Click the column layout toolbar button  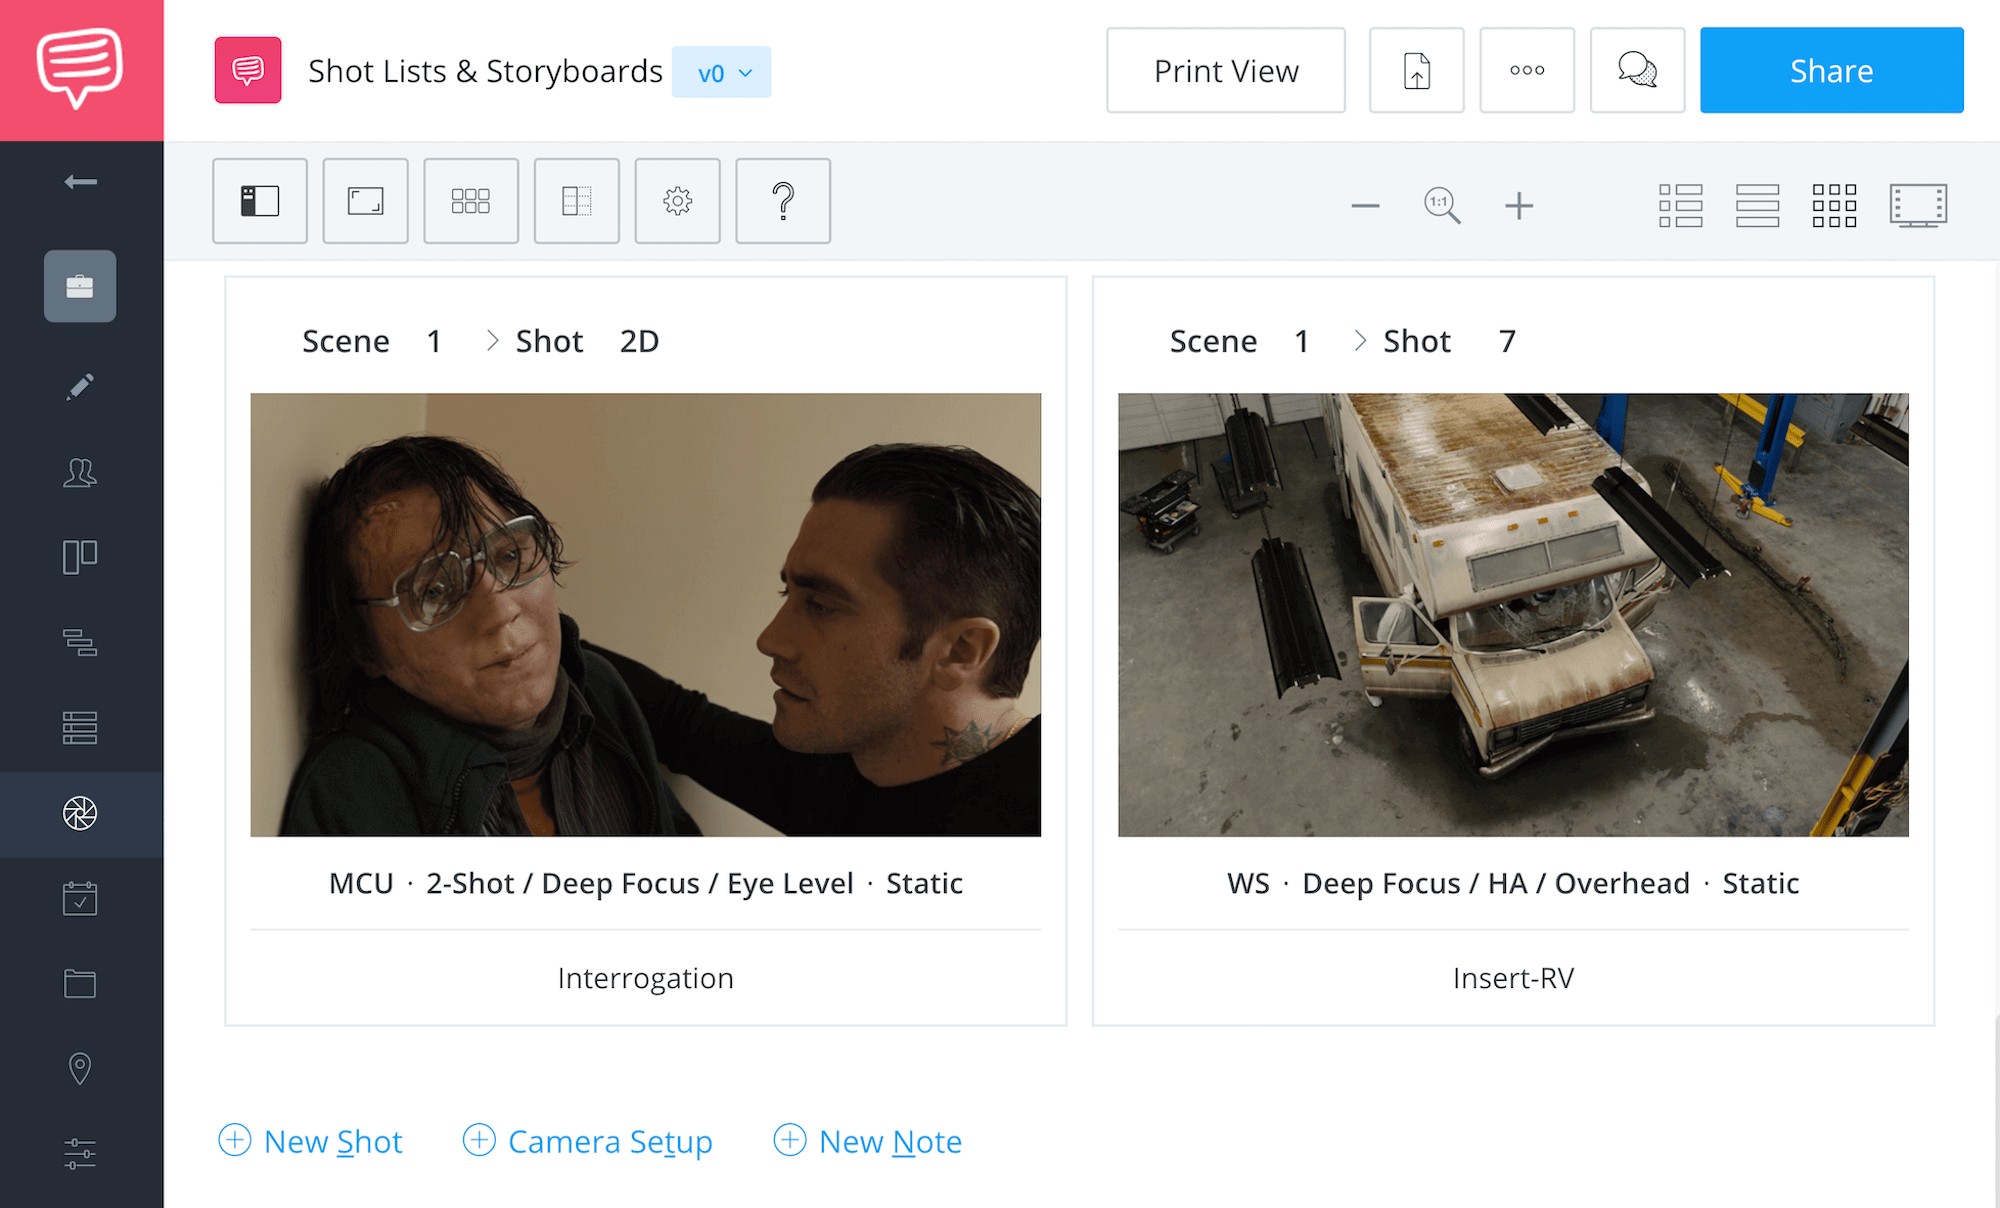tap(577, 201)
